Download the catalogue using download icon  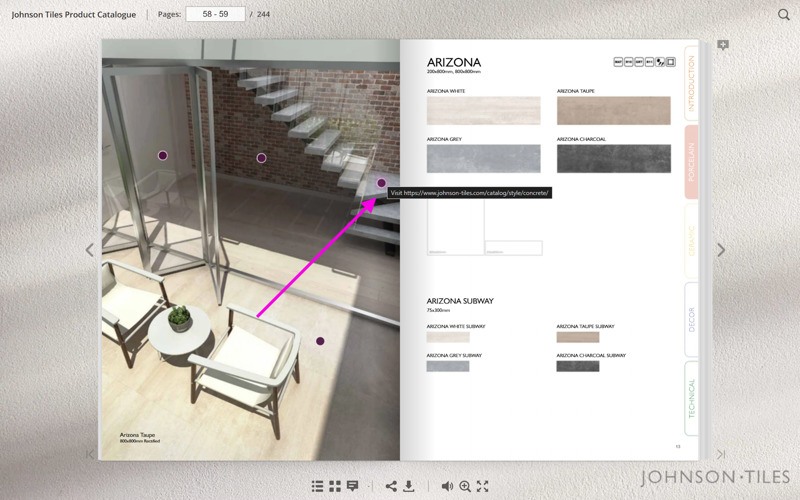(x=409, y=486)
